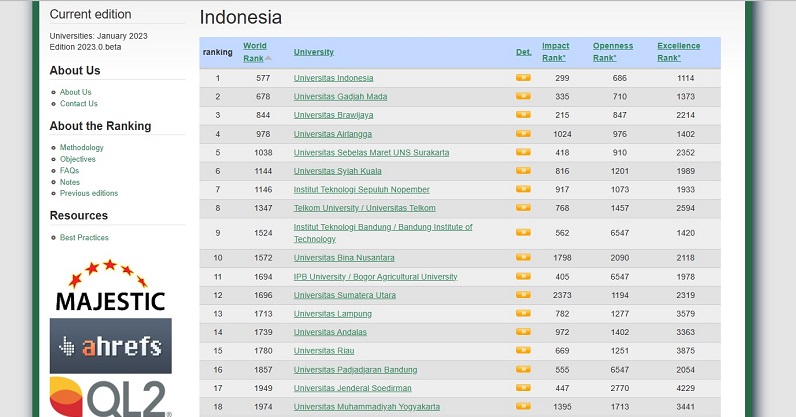The height and width of the screenshot is (417, 796).
Task: Click the Majestic logo in the sidebar
Action: [x=110, y=287]
